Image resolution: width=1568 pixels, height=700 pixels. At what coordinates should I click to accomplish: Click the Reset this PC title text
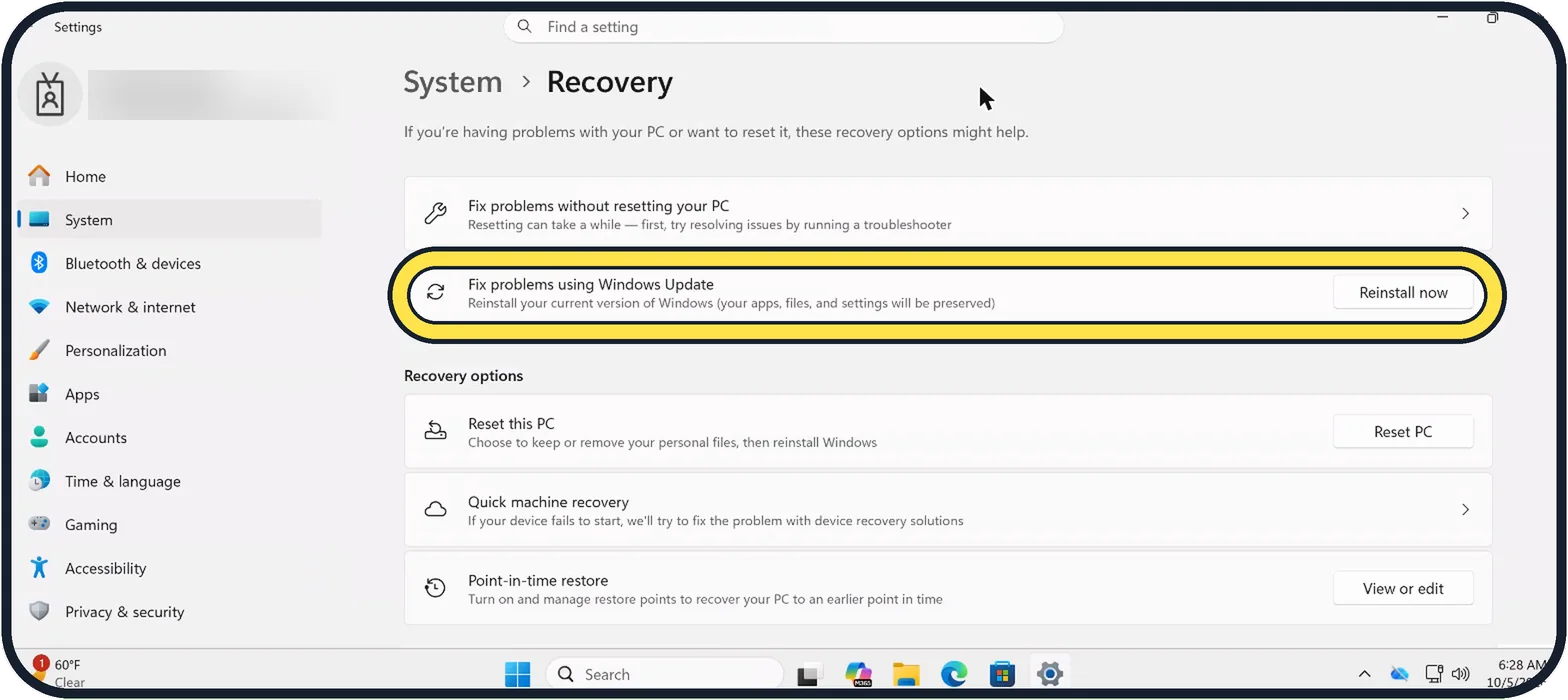[x=511, y=423]
